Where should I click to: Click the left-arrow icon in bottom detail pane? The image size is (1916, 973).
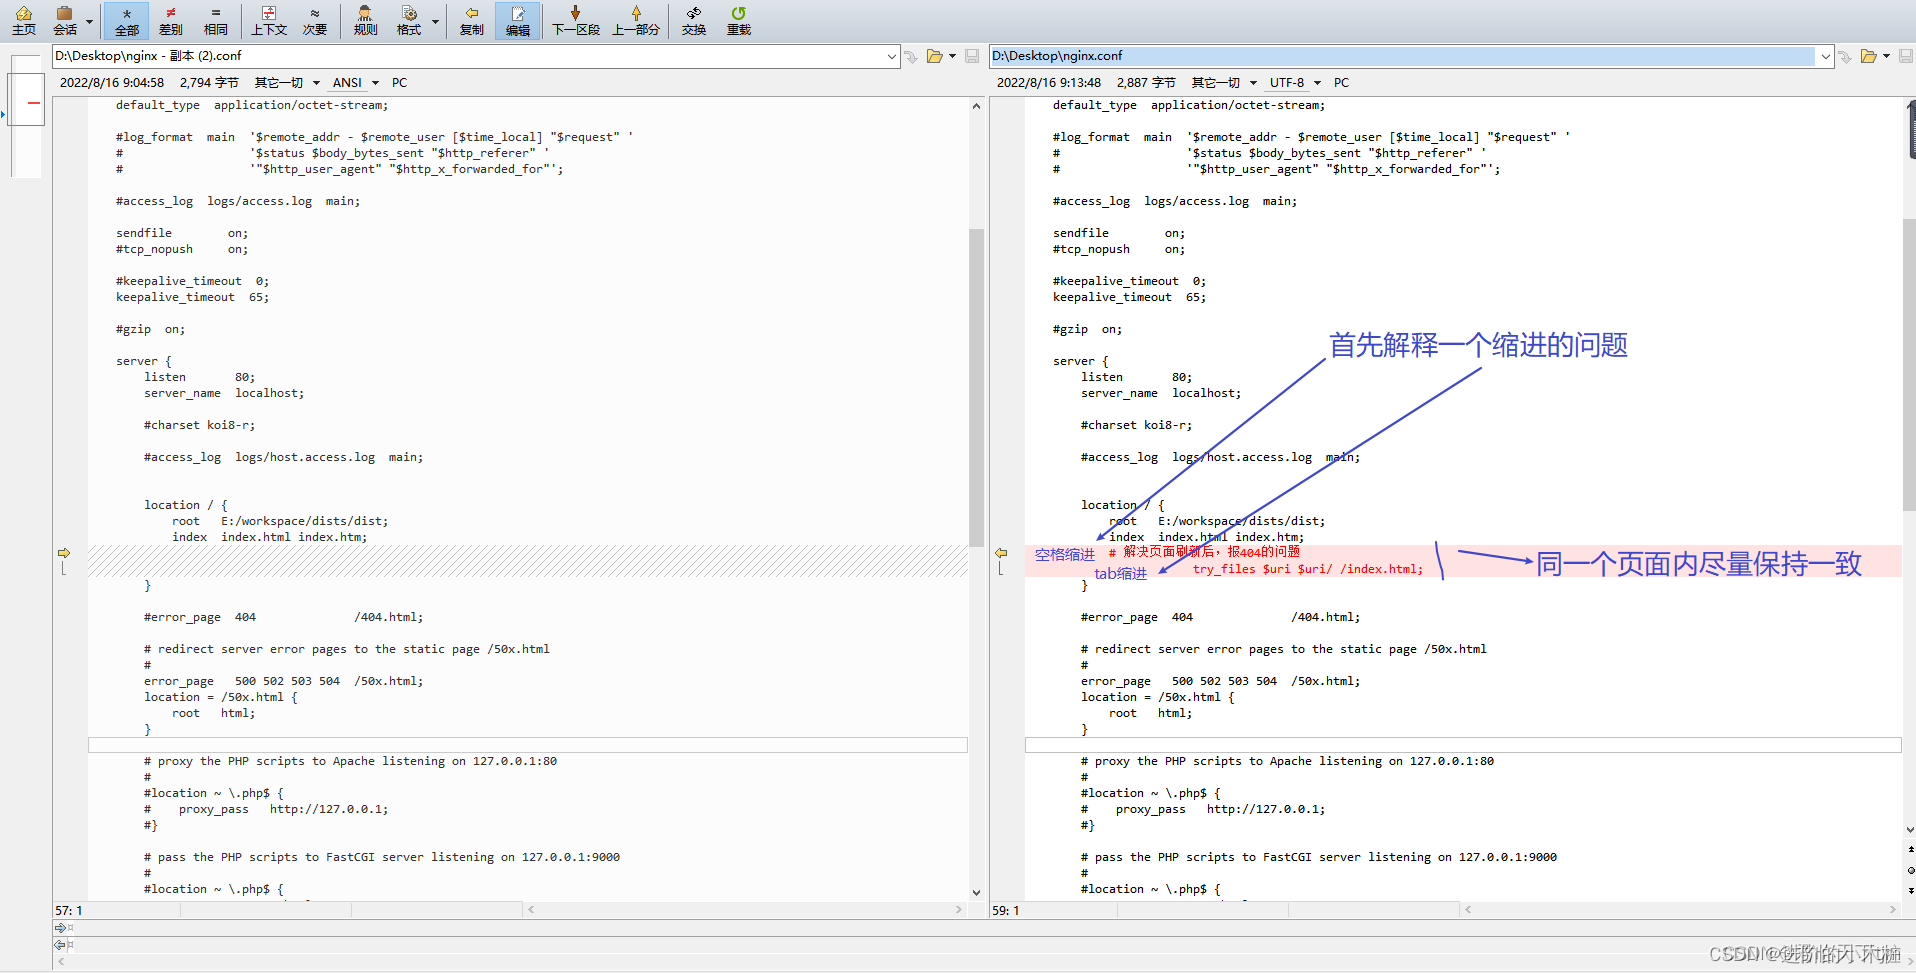pyautogui.click(x=60, y=944)
